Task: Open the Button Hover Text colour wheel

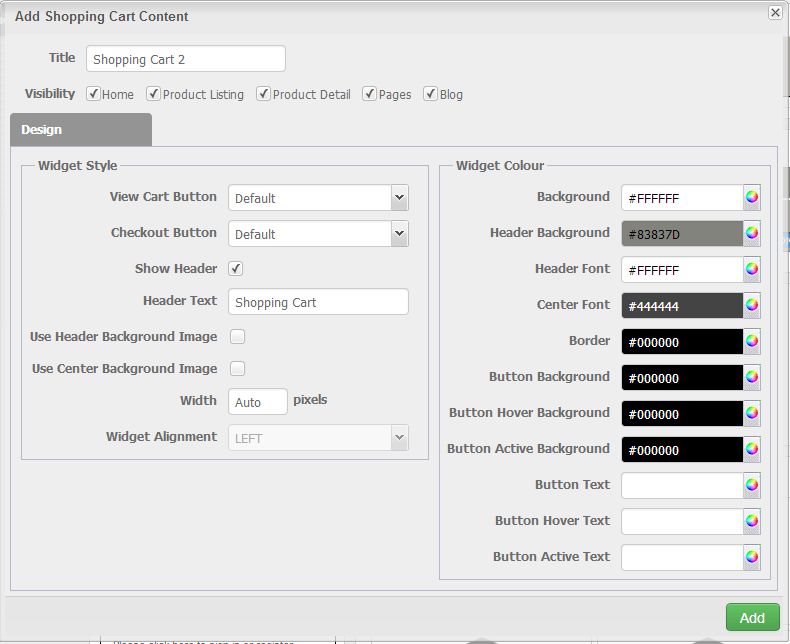Action: pyautogui.click(x=752, y=522)
